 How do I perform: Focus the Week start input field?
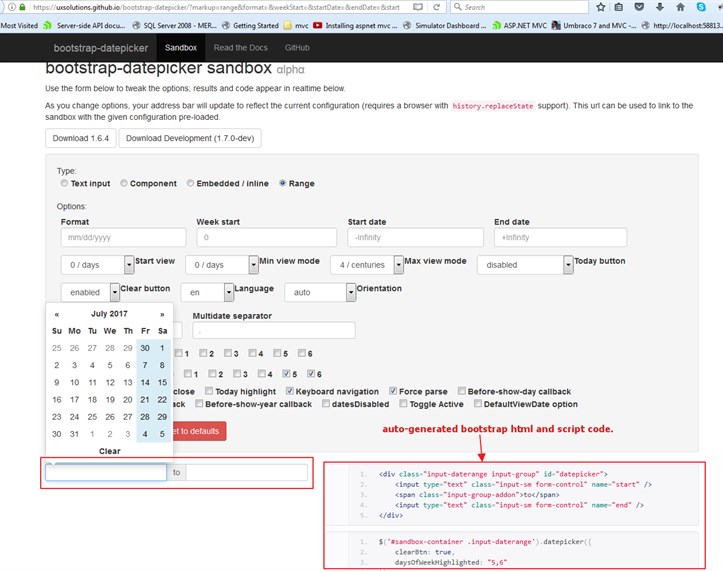coord(267,238)
